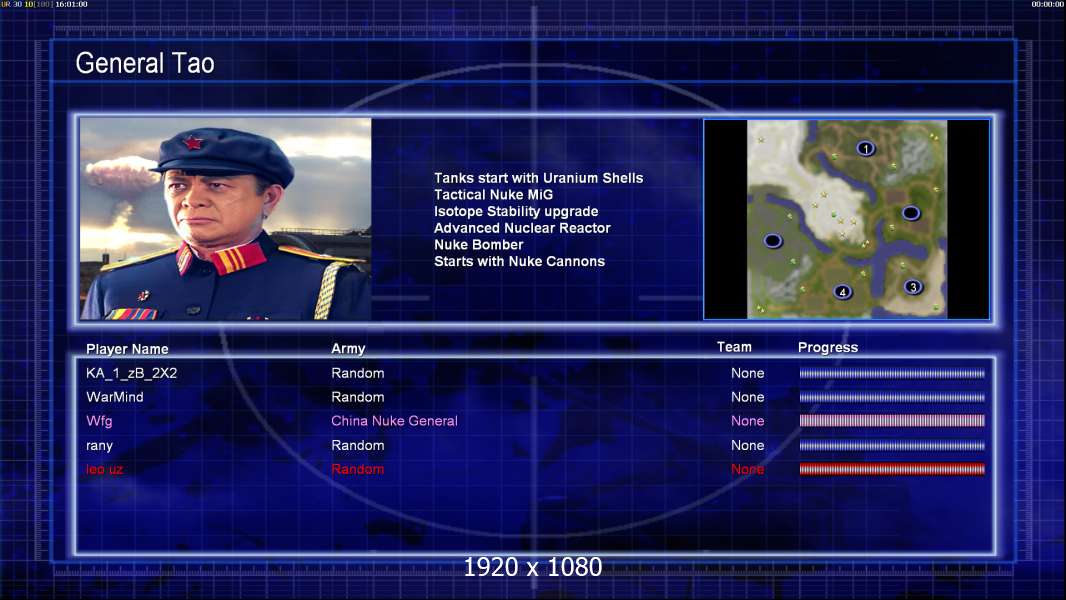Click WarMind's loading progress bar

coord(892,397)
